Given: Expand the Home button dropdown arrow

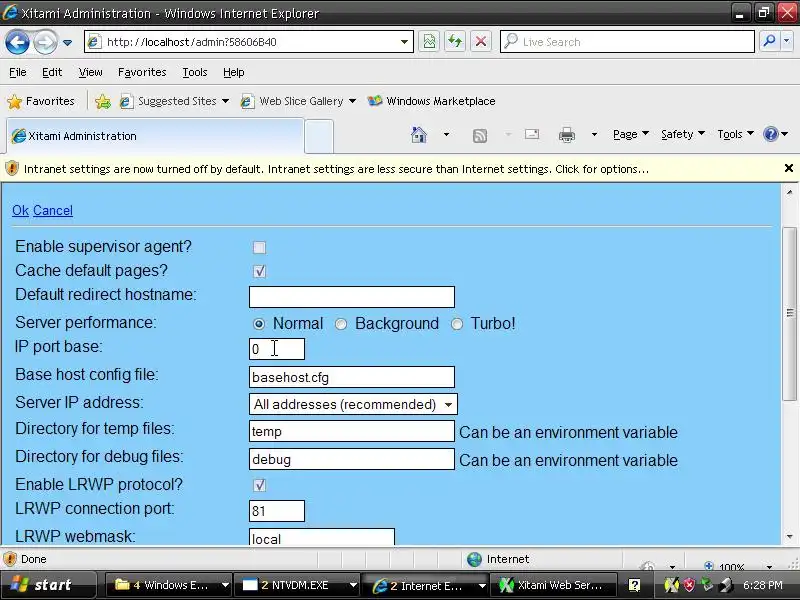Looking at the screenshot, I should click(446, 135).
